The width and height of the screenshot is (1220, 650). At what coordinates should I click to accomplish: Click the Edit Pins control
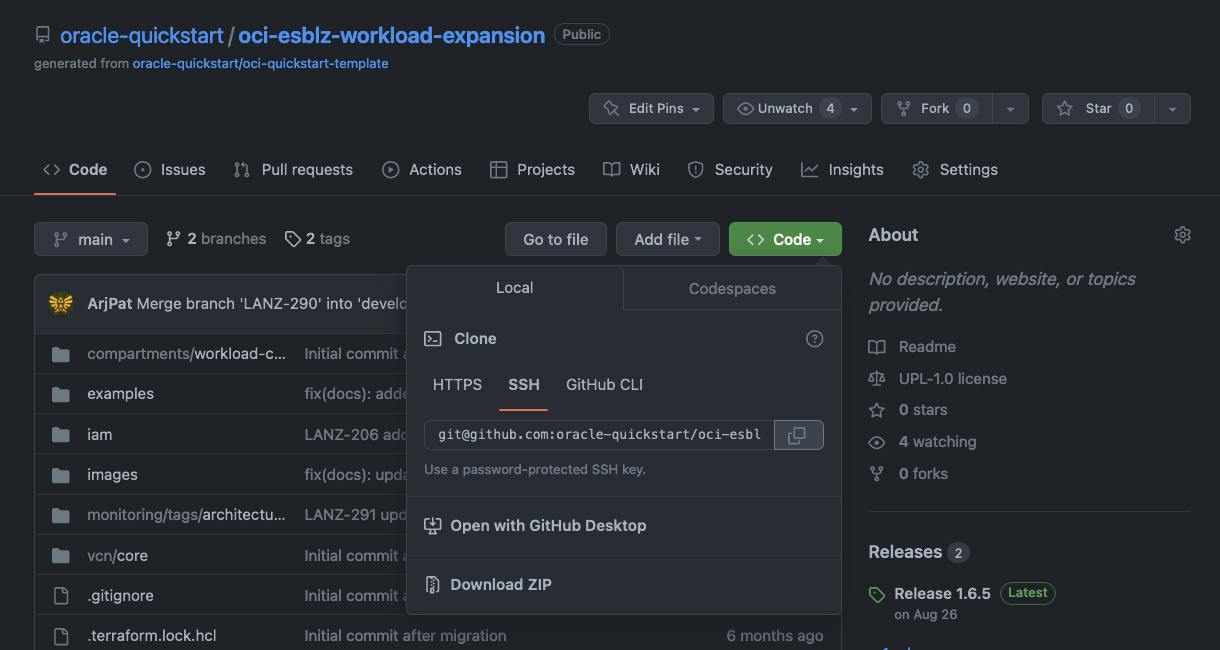651,108
